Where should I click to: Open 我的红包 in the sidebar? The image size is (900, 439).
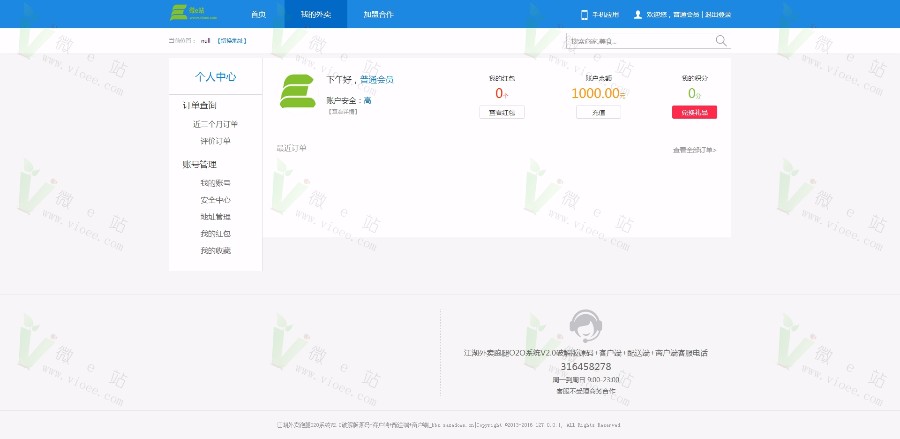point(215,234)
